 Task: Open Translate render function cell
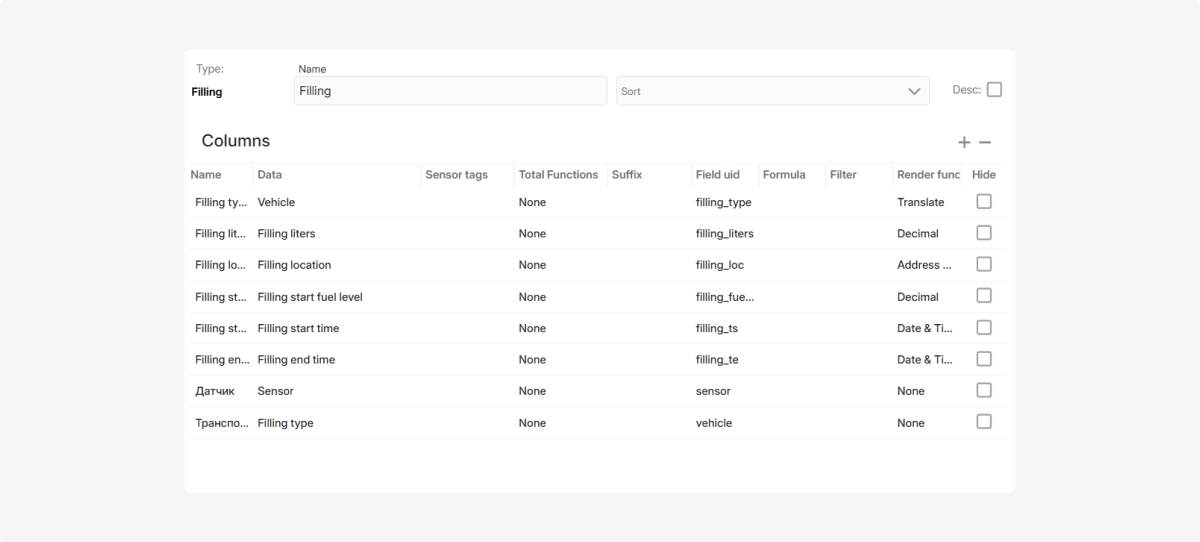(x=921, y=202)
